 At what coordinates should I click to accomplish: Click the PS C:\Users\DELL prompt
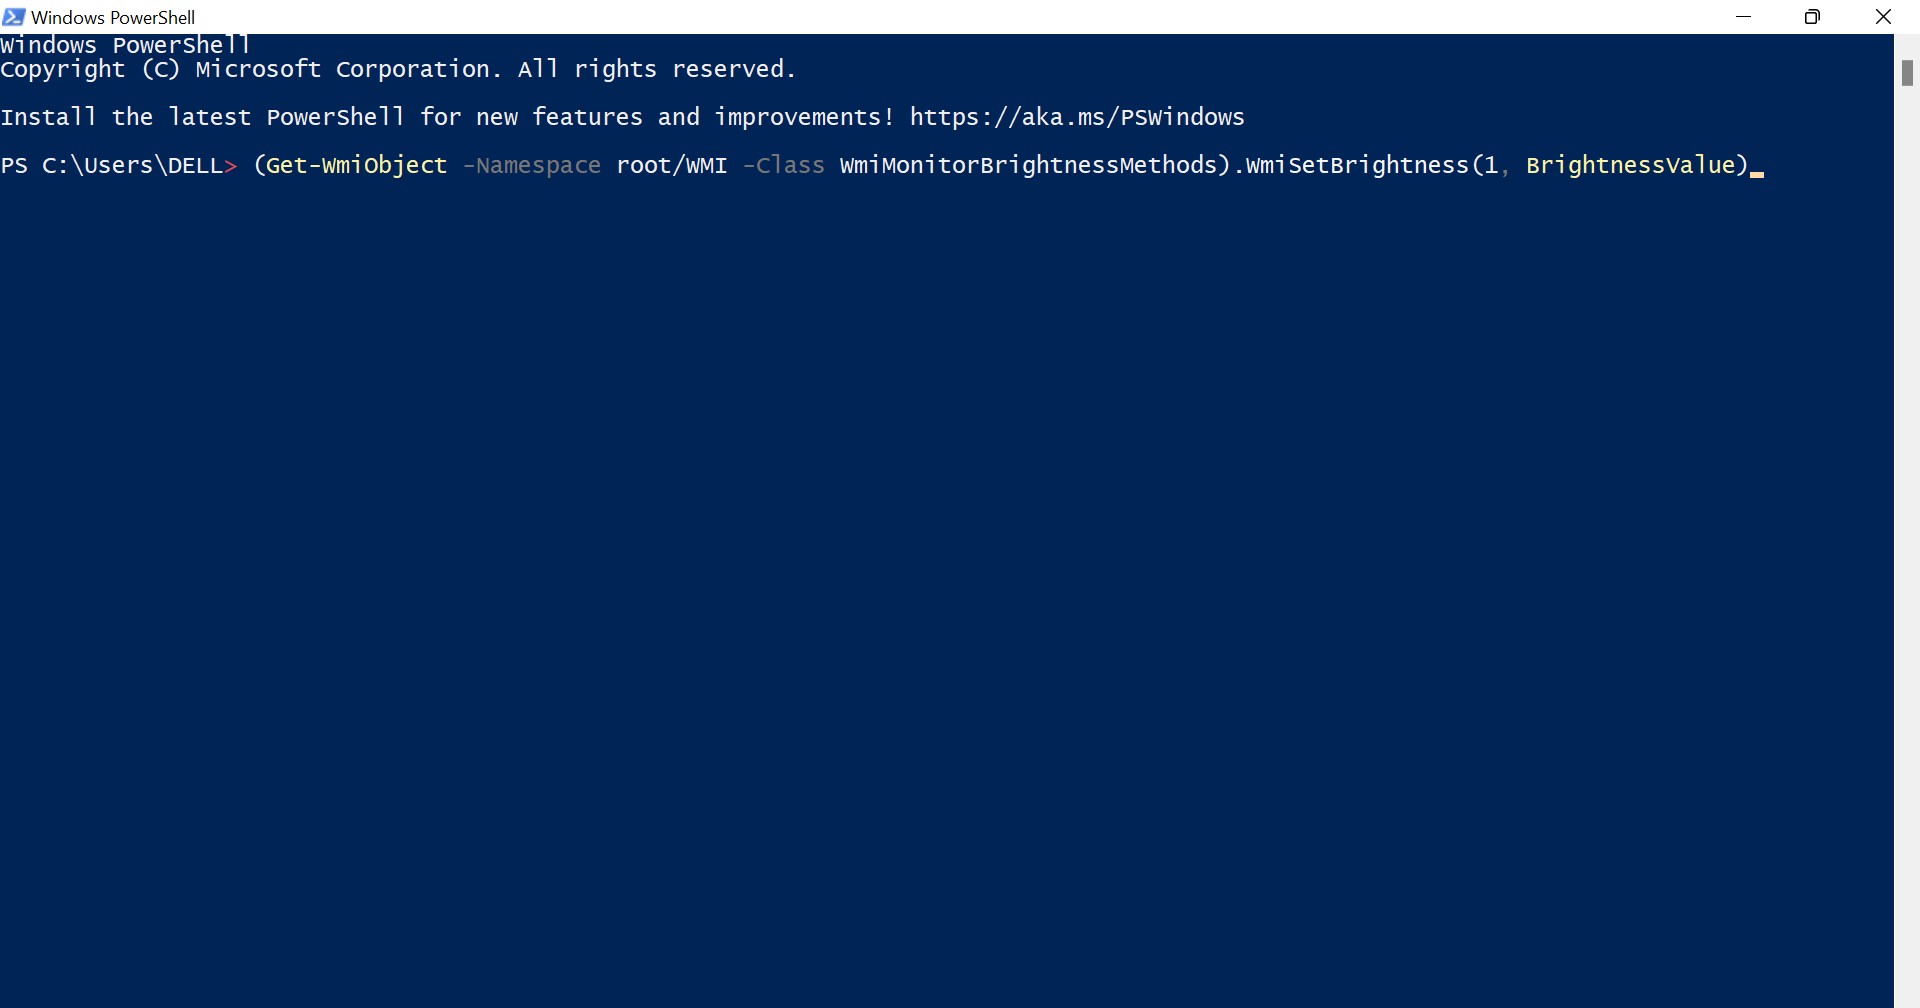click(x=118, y=166)
